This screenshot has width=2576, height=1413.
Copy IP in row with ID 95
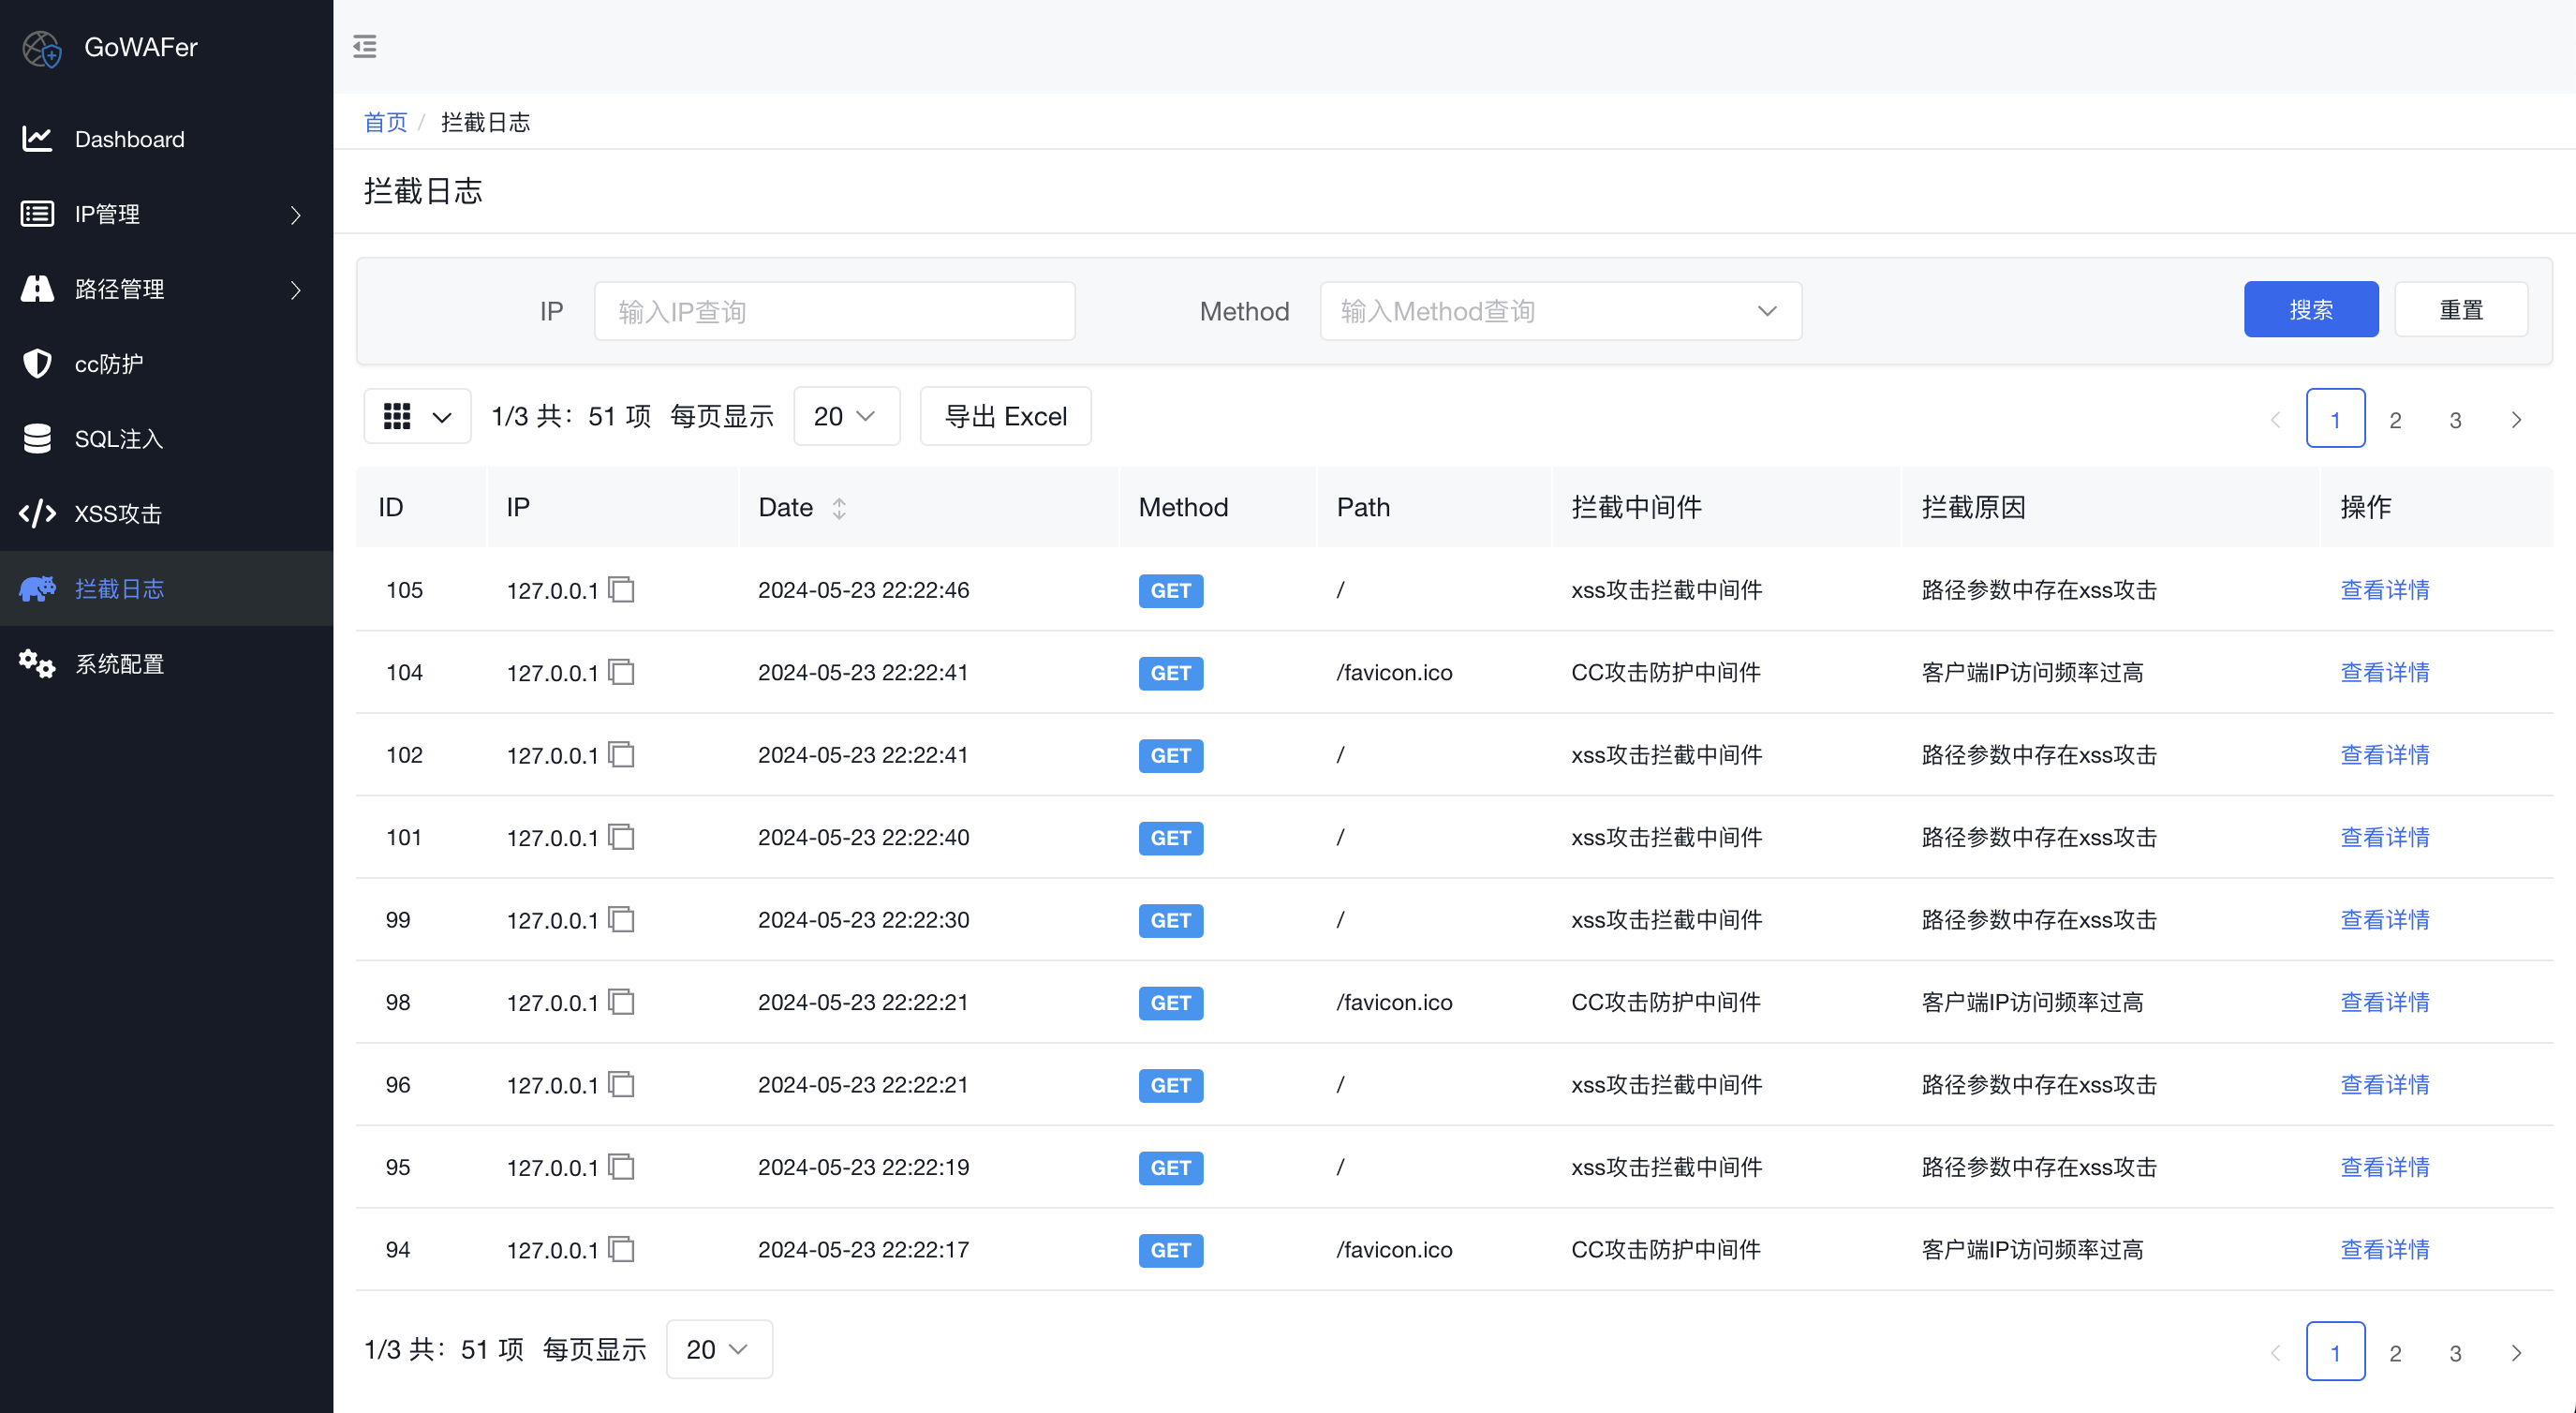[x=621, y=1167]
